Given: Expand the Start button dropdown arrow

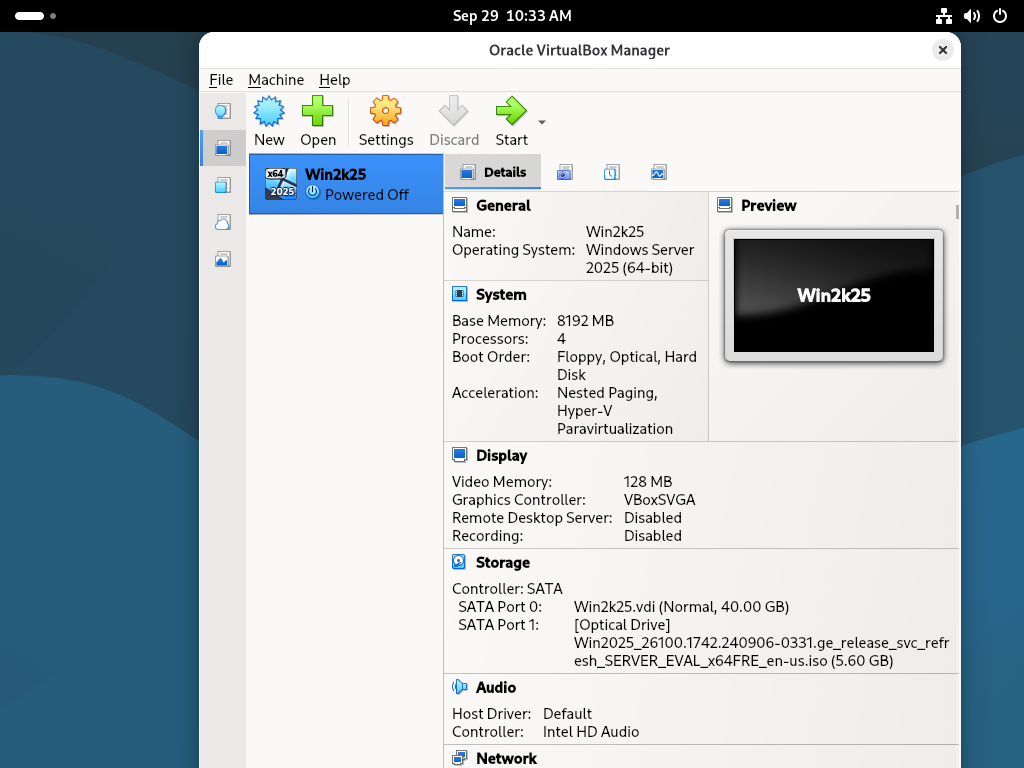Looking at the screenshot, I should point(542,122).
